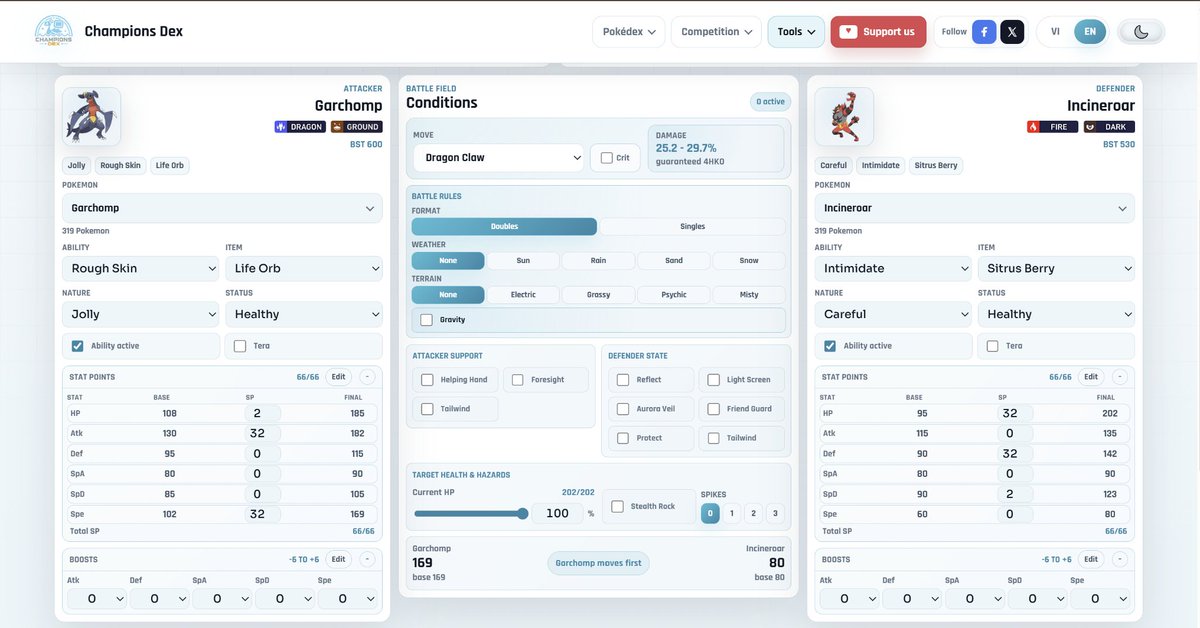Enable the Protect checkbox
This screenshot has height=628, width=1200.
623,438
